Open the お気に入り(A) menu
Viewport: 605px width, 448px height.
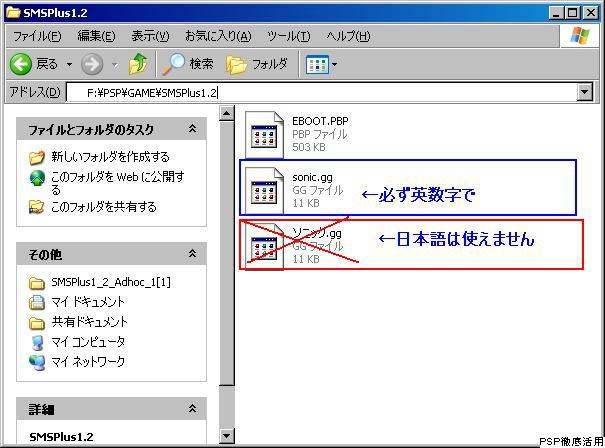[218, 36]
